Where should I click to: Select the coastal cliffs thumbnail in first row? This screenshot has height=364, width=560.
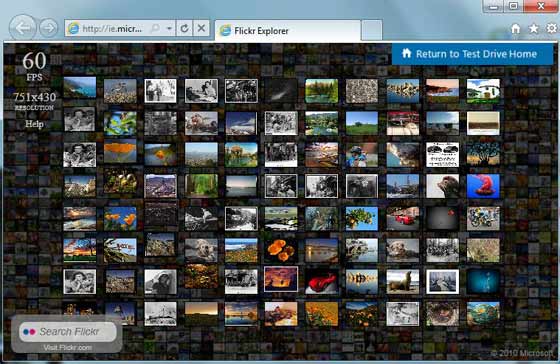coord(80,88)
